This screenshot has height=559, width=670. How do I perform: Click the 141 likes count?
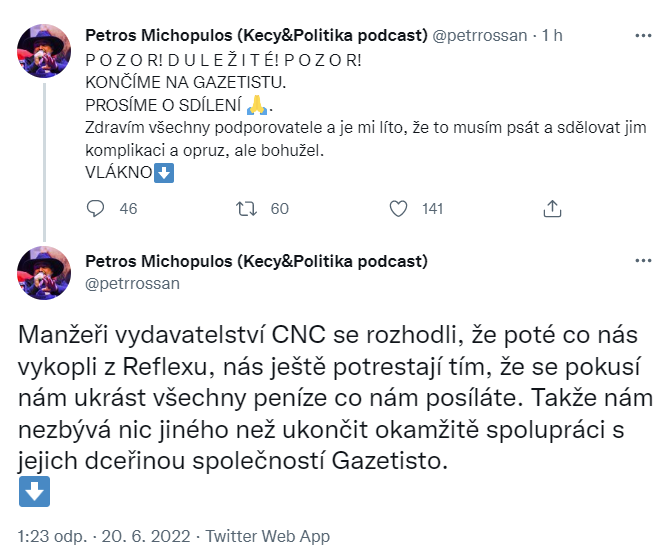(433, 209)
